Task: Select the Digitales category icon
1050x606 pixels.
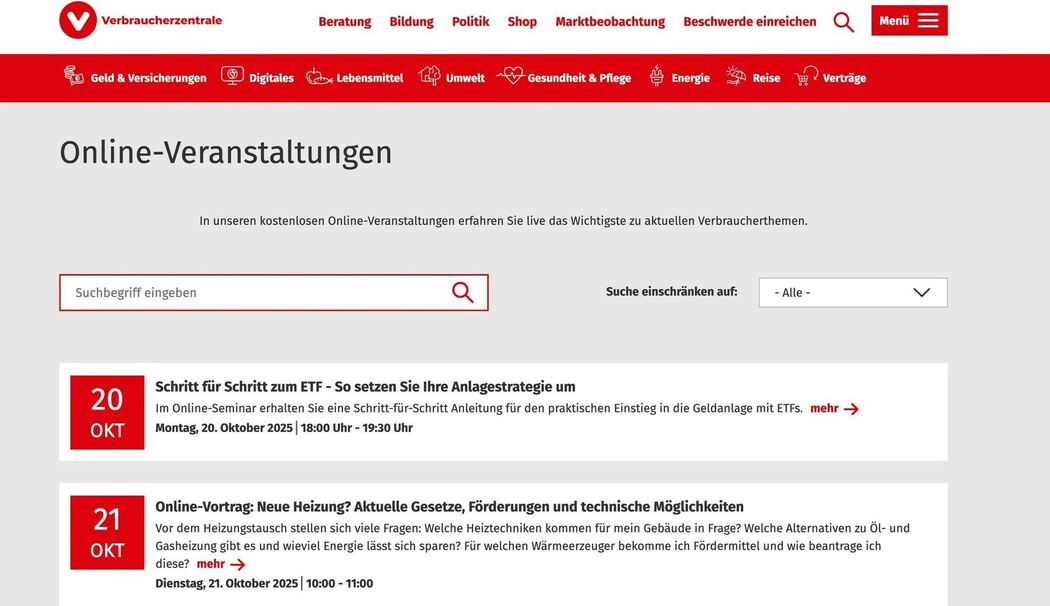Action: click(232, 76)
